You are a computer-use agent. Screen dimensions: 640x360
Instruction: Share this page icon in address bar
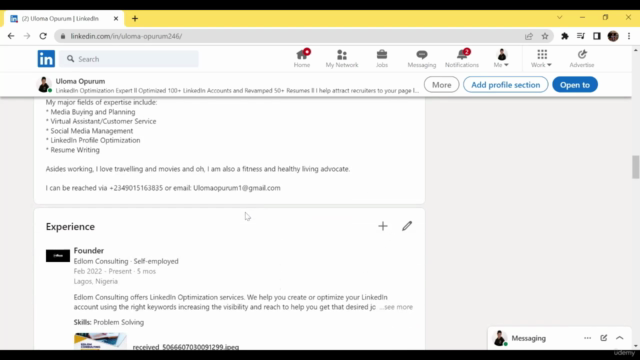coord(529,36)
